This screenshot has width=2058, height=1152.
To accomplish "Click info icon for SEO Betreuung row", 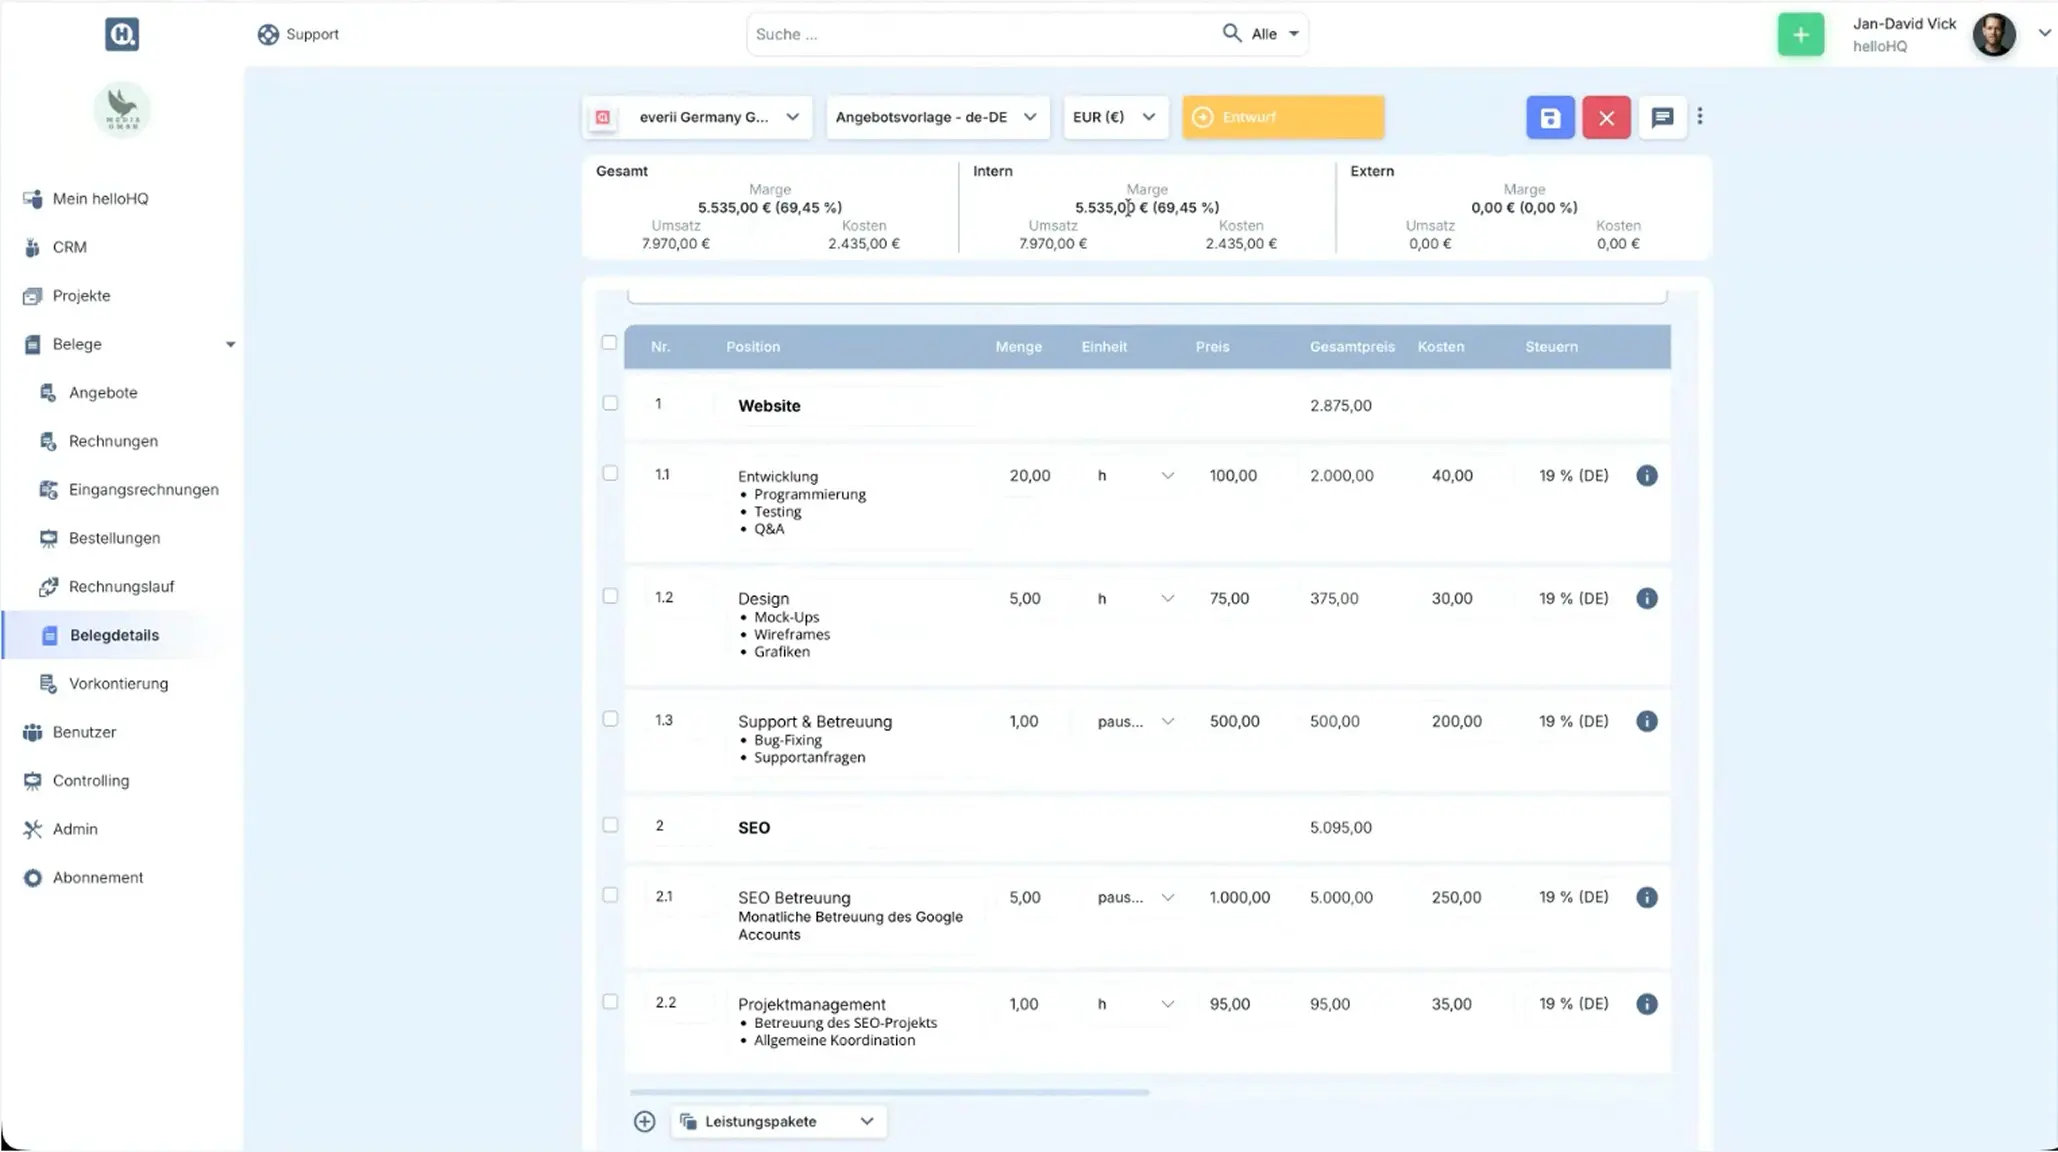I will point(1646,898).
